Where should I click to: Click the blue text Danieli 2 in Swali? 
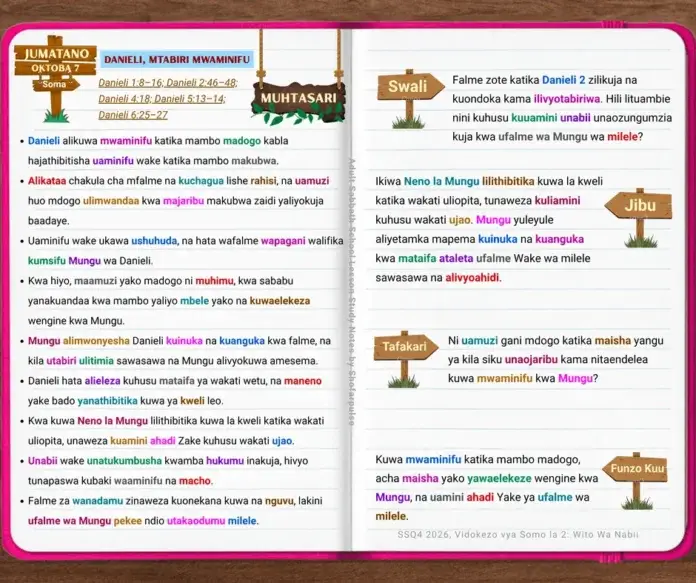[x=563, y=80]
